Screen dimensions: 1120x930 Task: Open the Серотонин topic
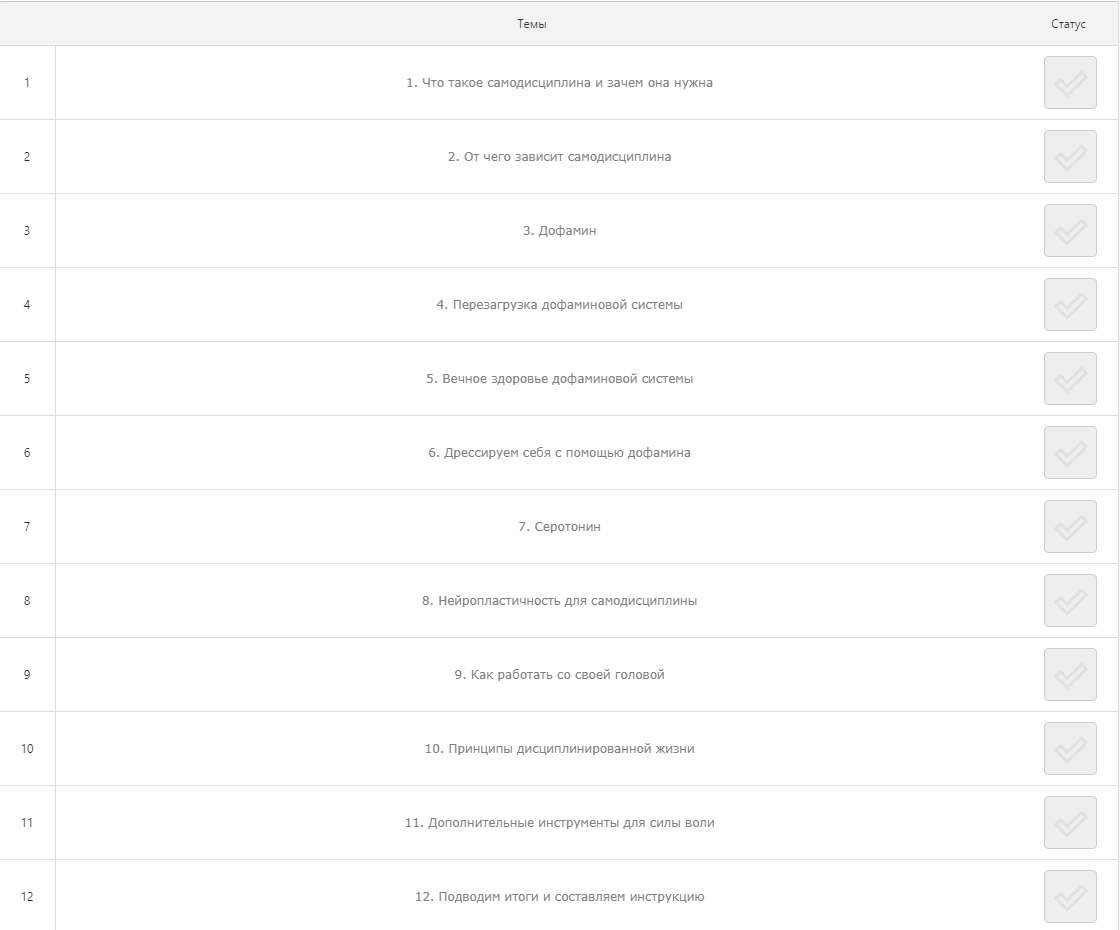click(559, 527)
